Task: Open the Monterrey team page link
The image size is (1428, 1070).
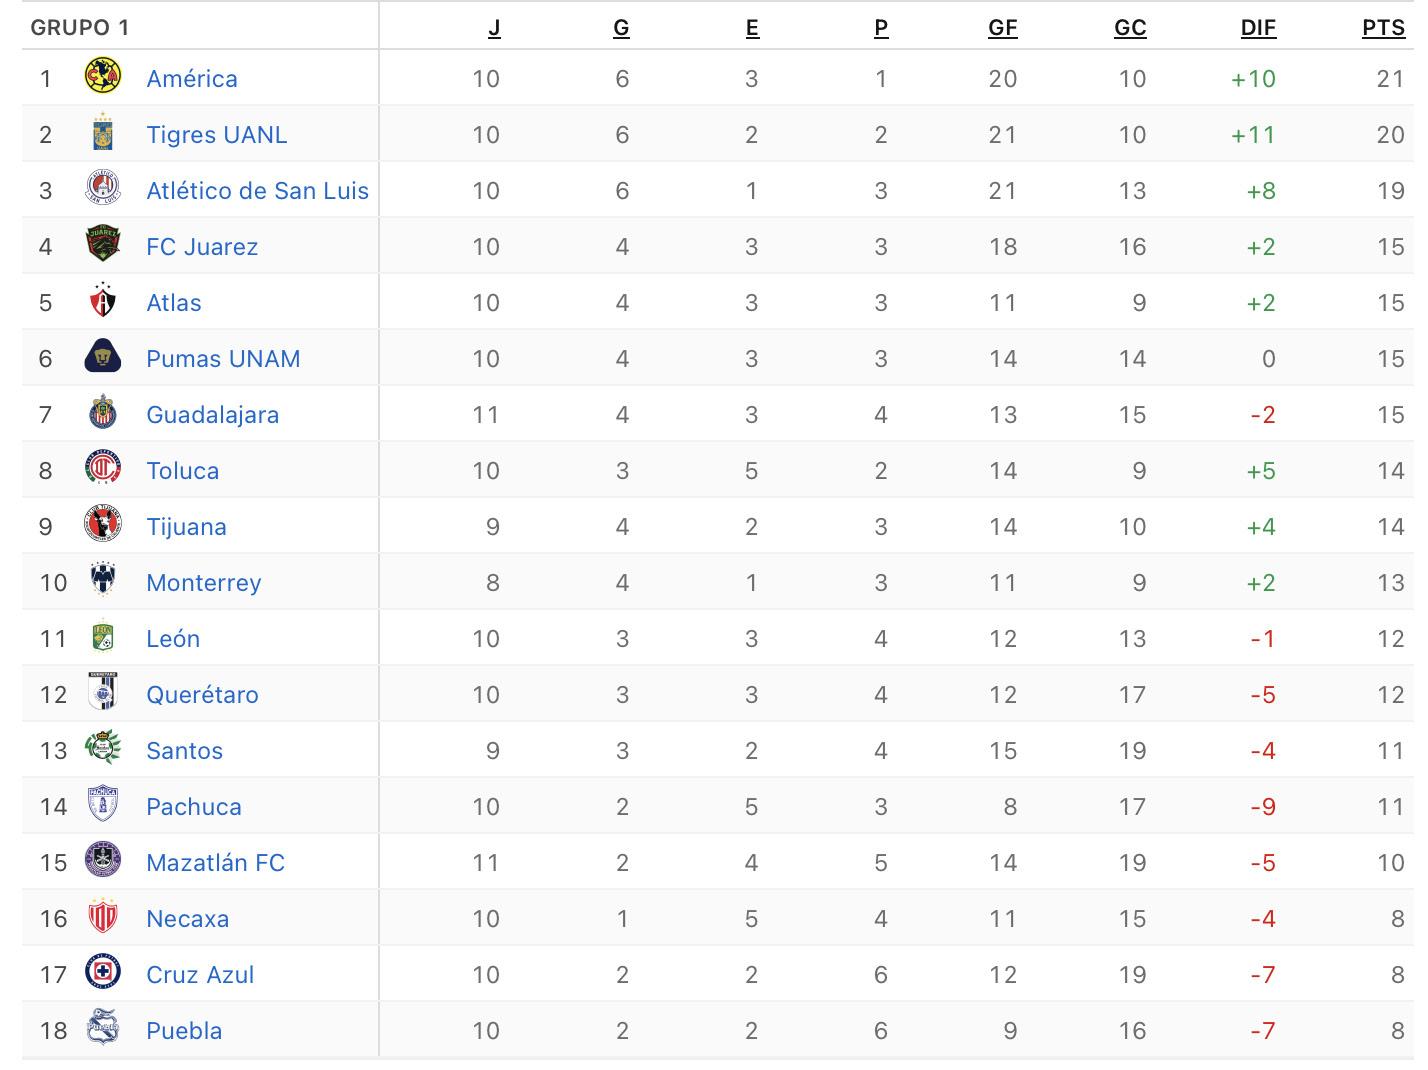Action: click(x=204, y=582)
